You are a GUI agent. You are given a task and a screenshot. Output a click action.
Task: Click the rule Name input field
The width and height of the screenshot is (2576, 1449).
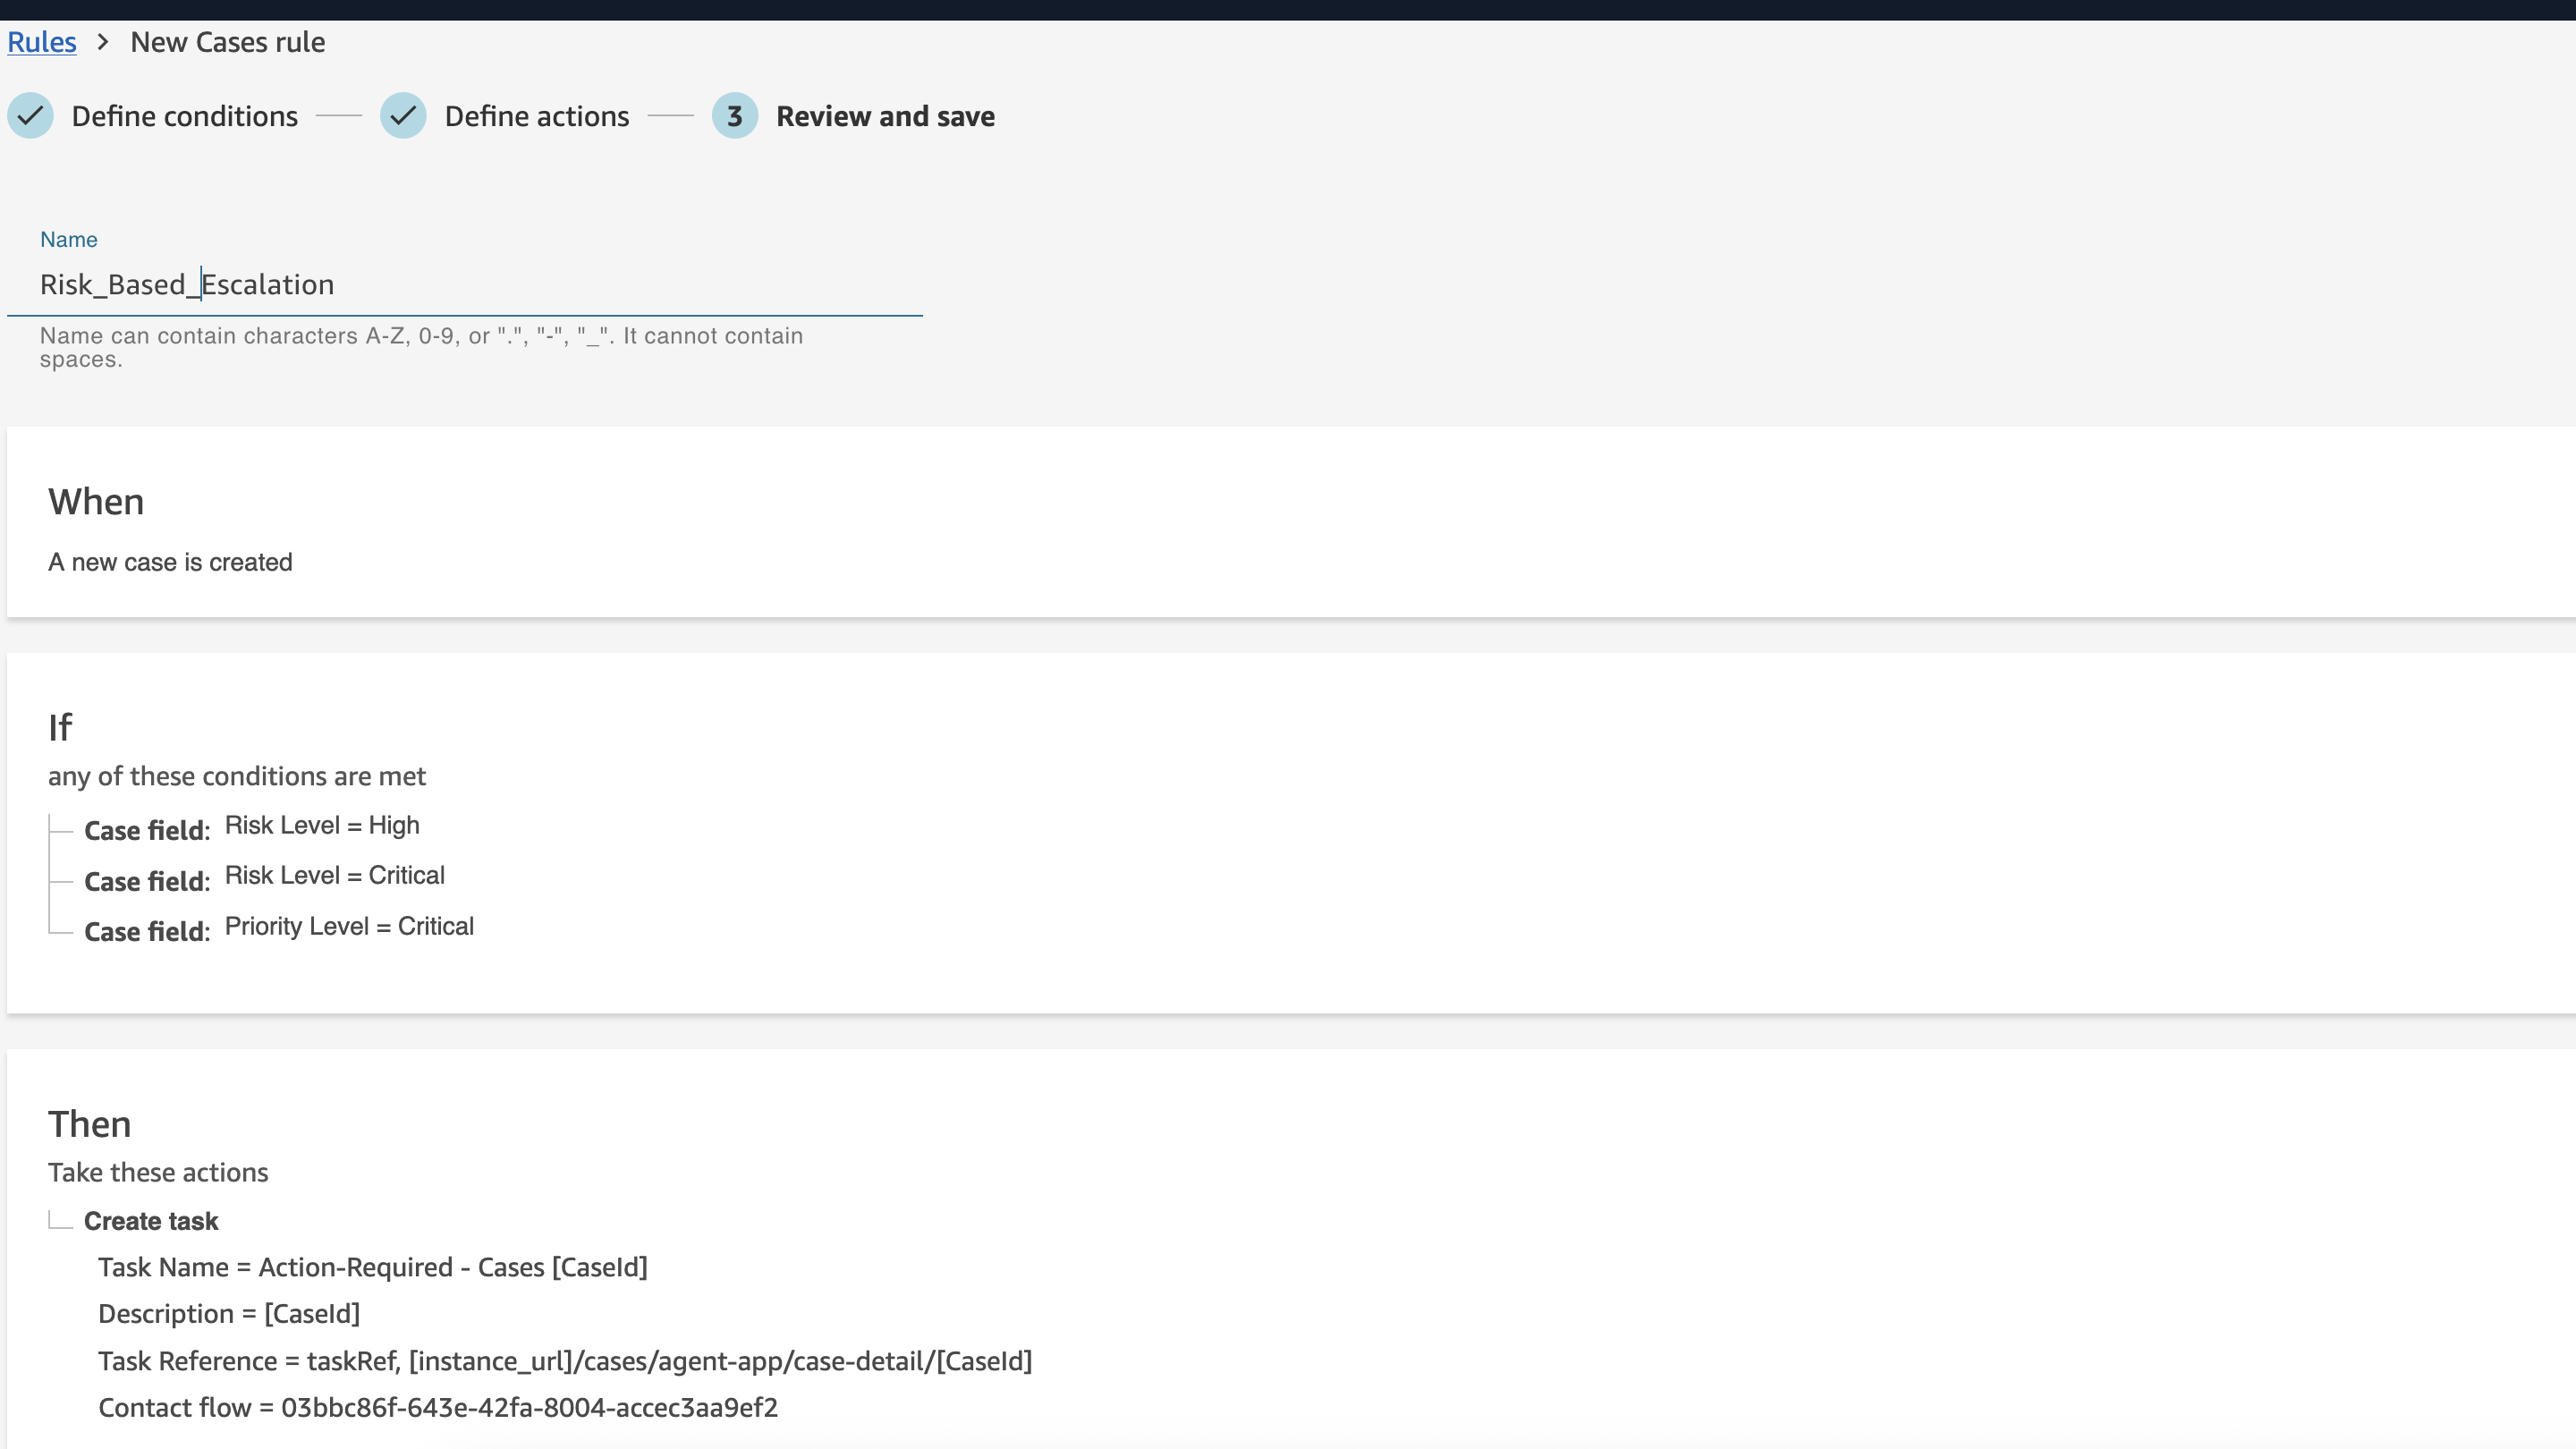(x=464, y=285)
